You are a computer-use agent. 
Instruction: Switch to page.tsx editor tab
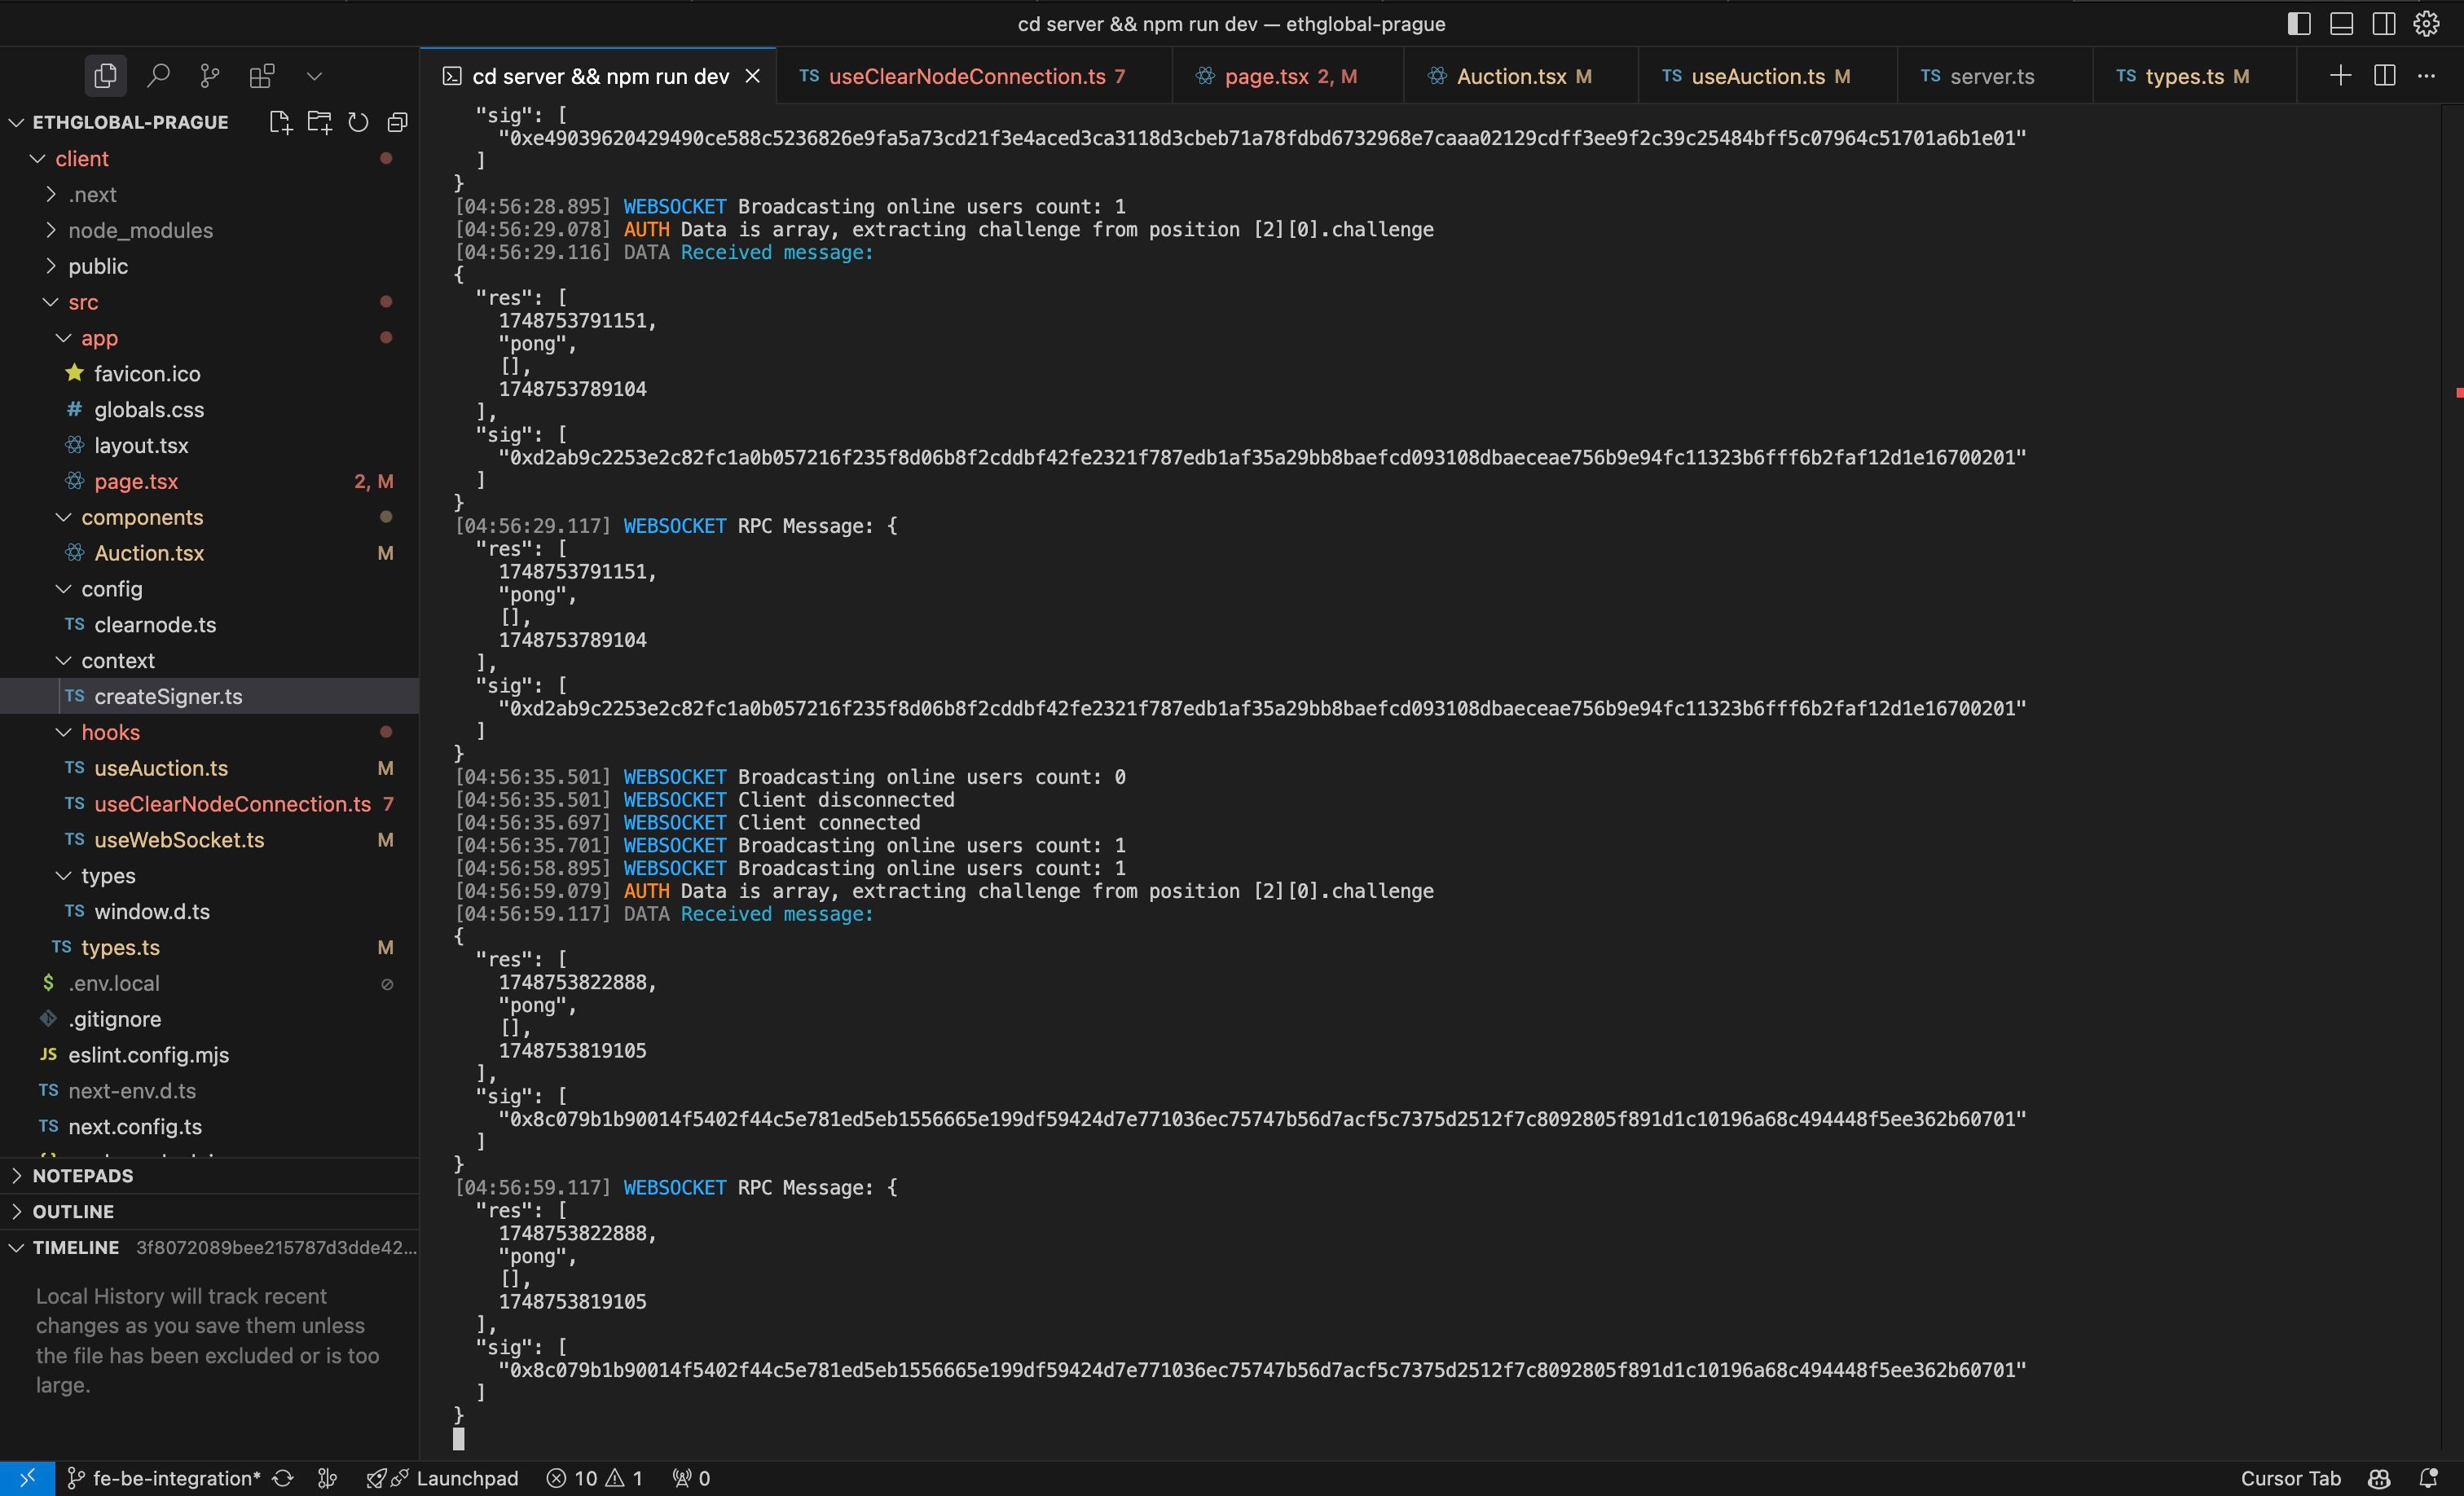point(1287,76)
